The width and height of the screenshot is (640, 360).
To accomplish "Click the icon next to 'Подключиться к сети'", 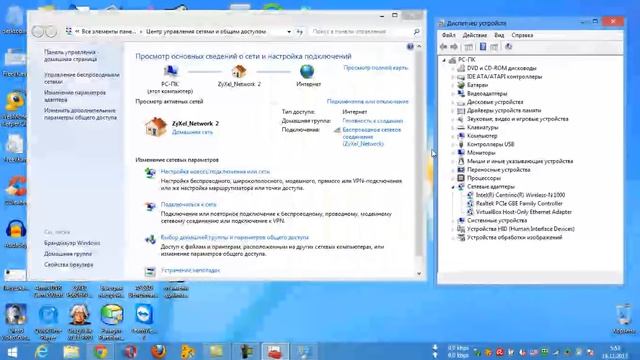I will [150, 206].
